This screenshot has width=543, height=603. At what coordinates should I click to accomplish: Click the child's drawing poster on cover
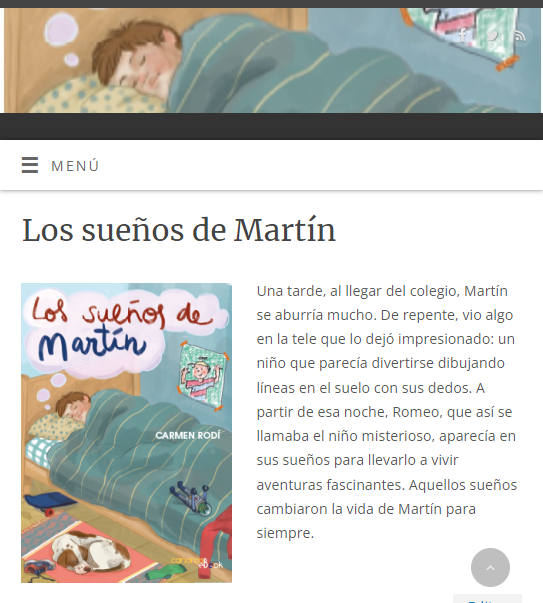point(203,374)
